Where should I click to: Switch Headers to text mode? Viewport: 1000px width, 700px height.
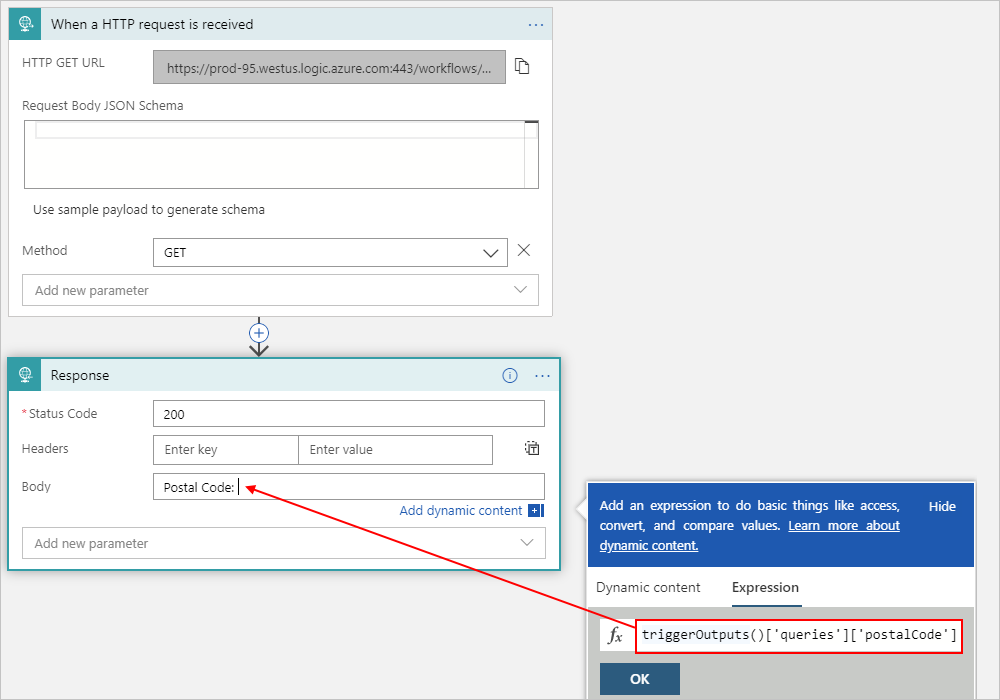(531, 449)
